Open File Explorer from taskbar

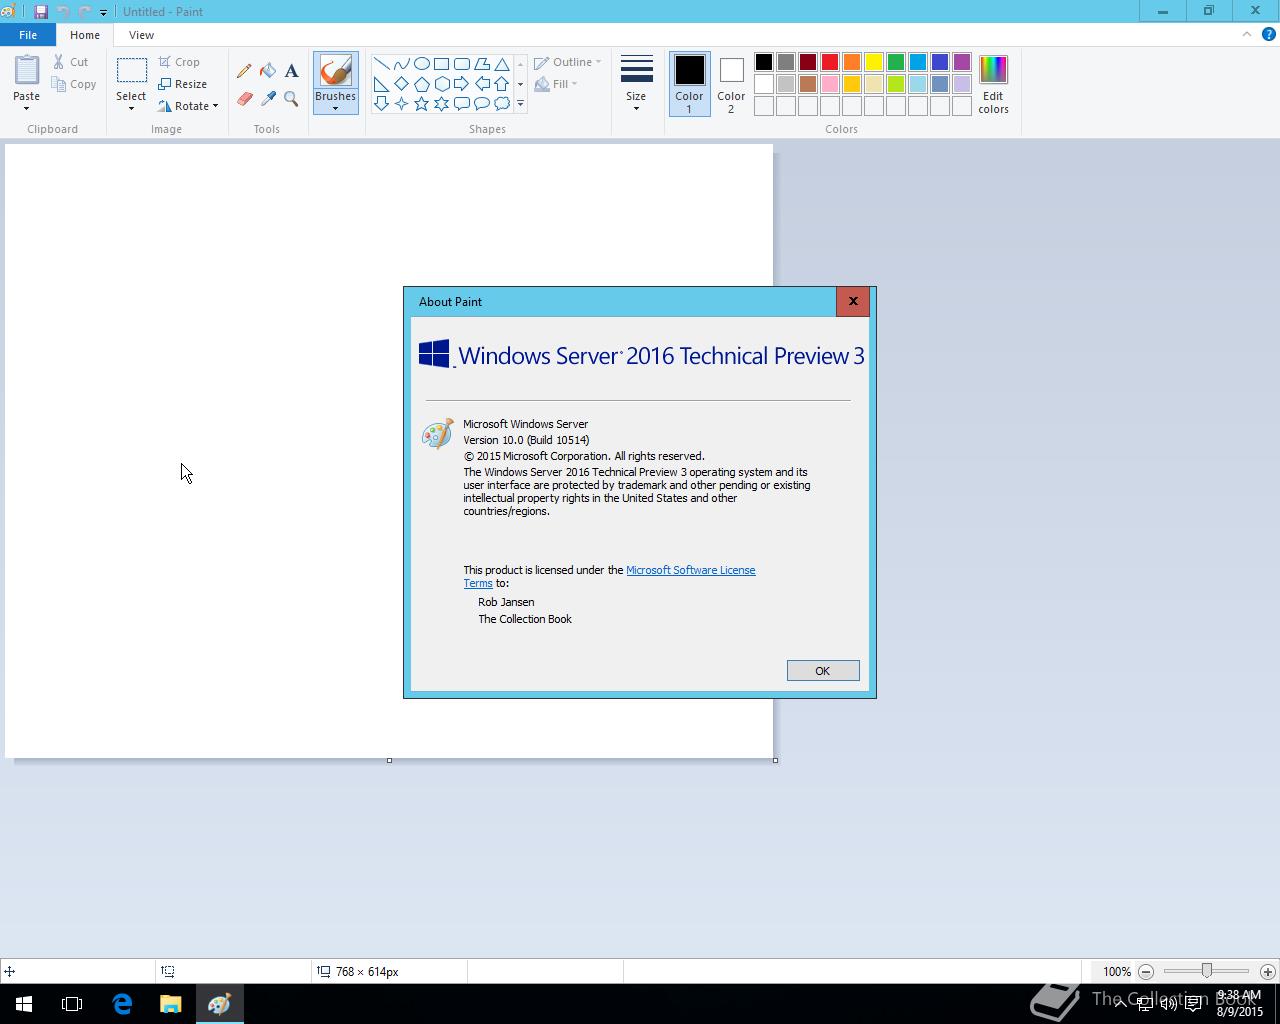click(170, 1004)
